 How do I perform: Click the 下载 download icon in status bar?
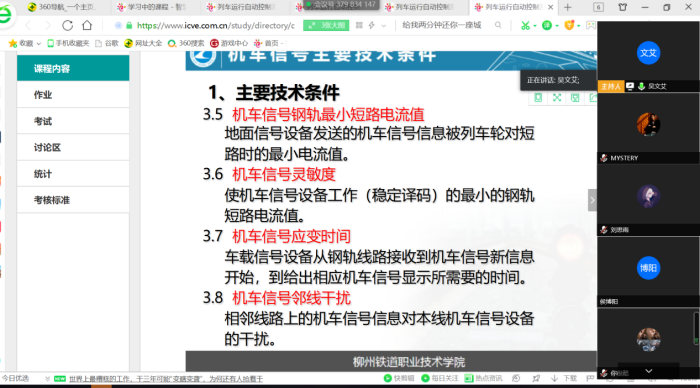(554, 378)
